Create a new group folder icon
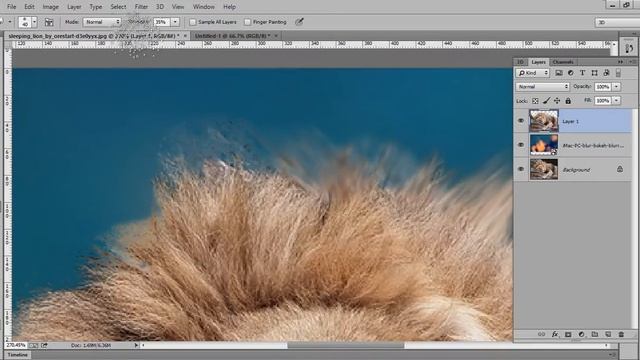 pyautogui.click(x=595, y=334)
